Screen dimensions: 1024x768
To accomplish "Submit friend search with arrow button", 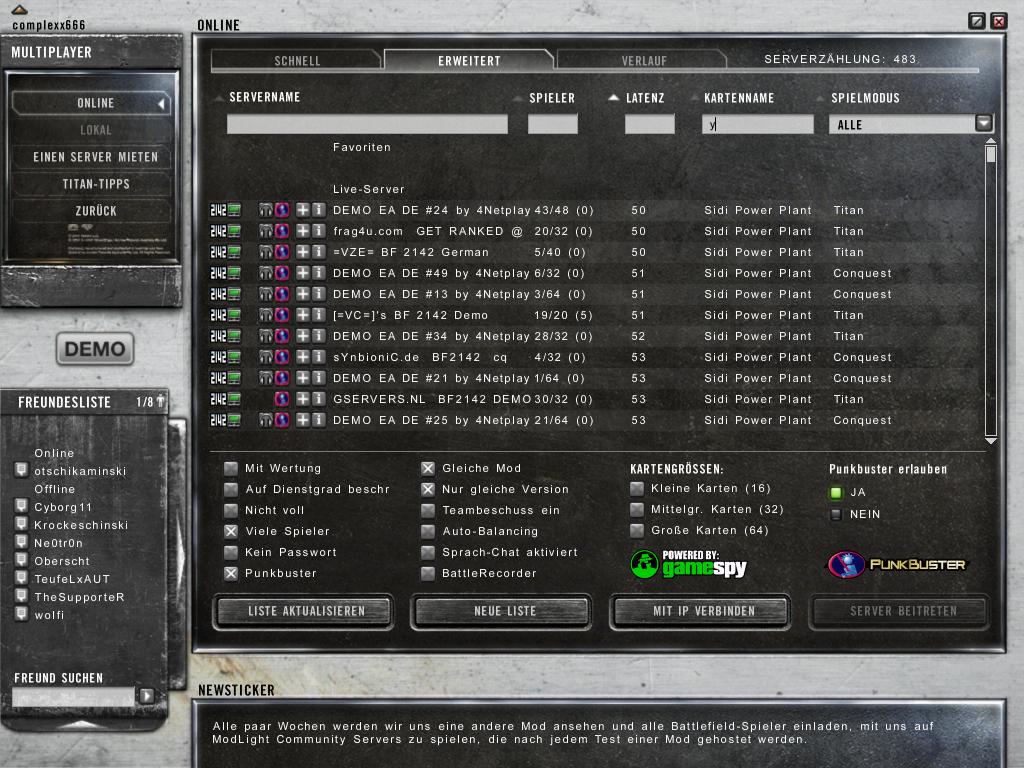I will tap(147, 696).
